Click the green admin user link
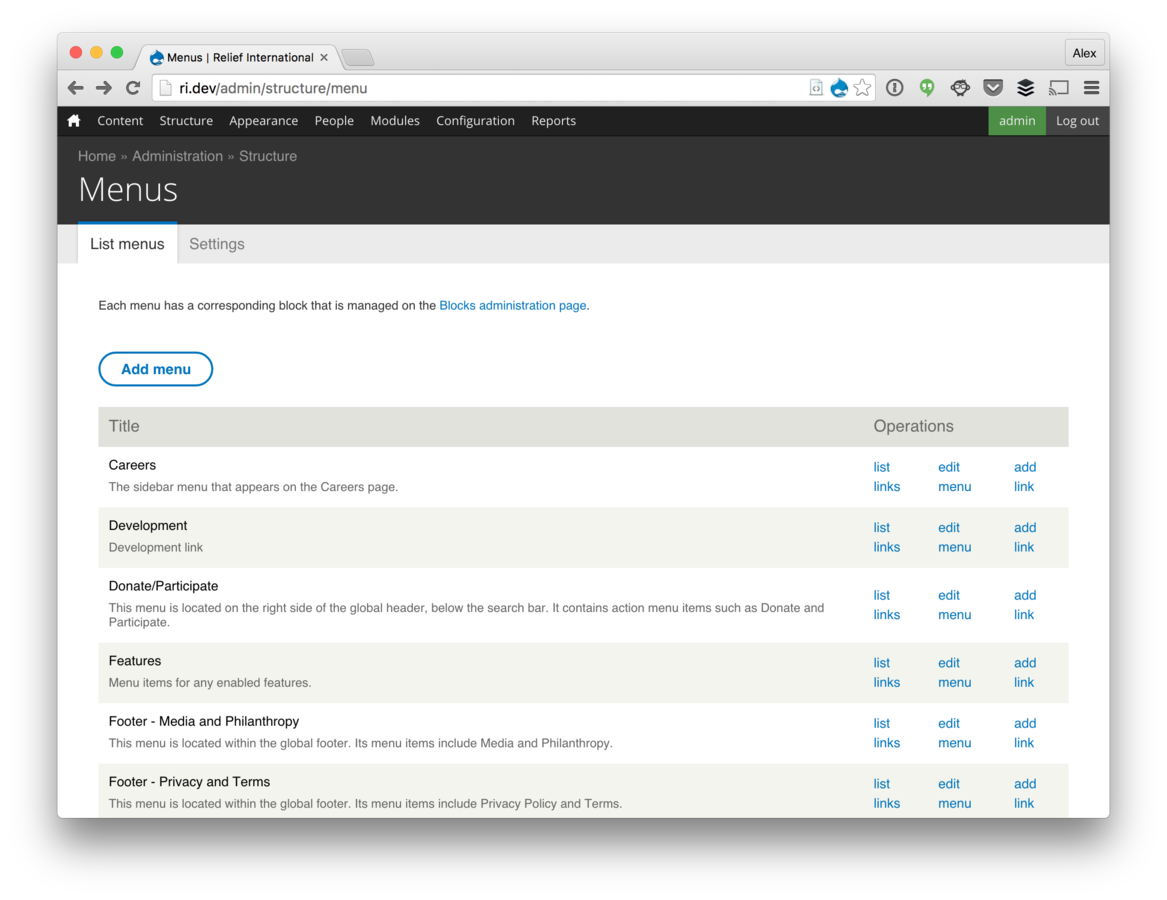This screenshot has height=900, width=1167. [1017, 121]
